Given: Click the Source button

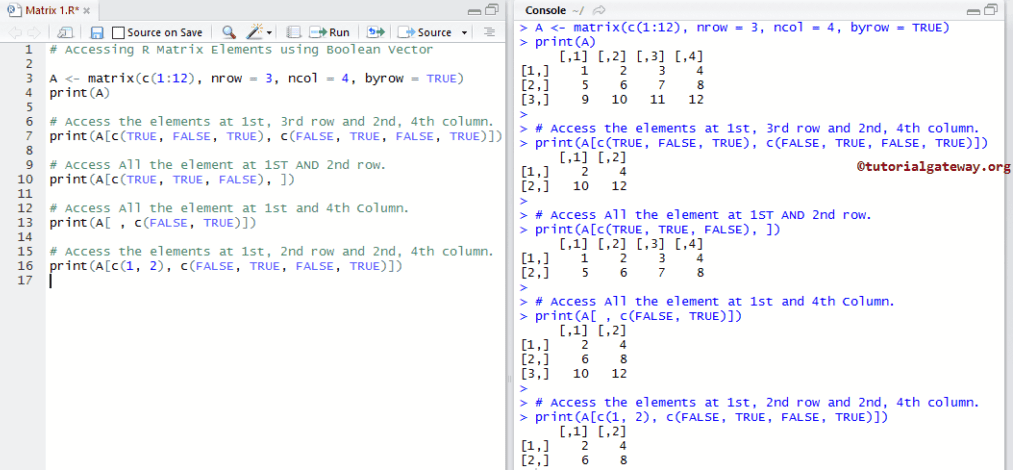Looking at the screenshot, I should click(x=426, y=32).
